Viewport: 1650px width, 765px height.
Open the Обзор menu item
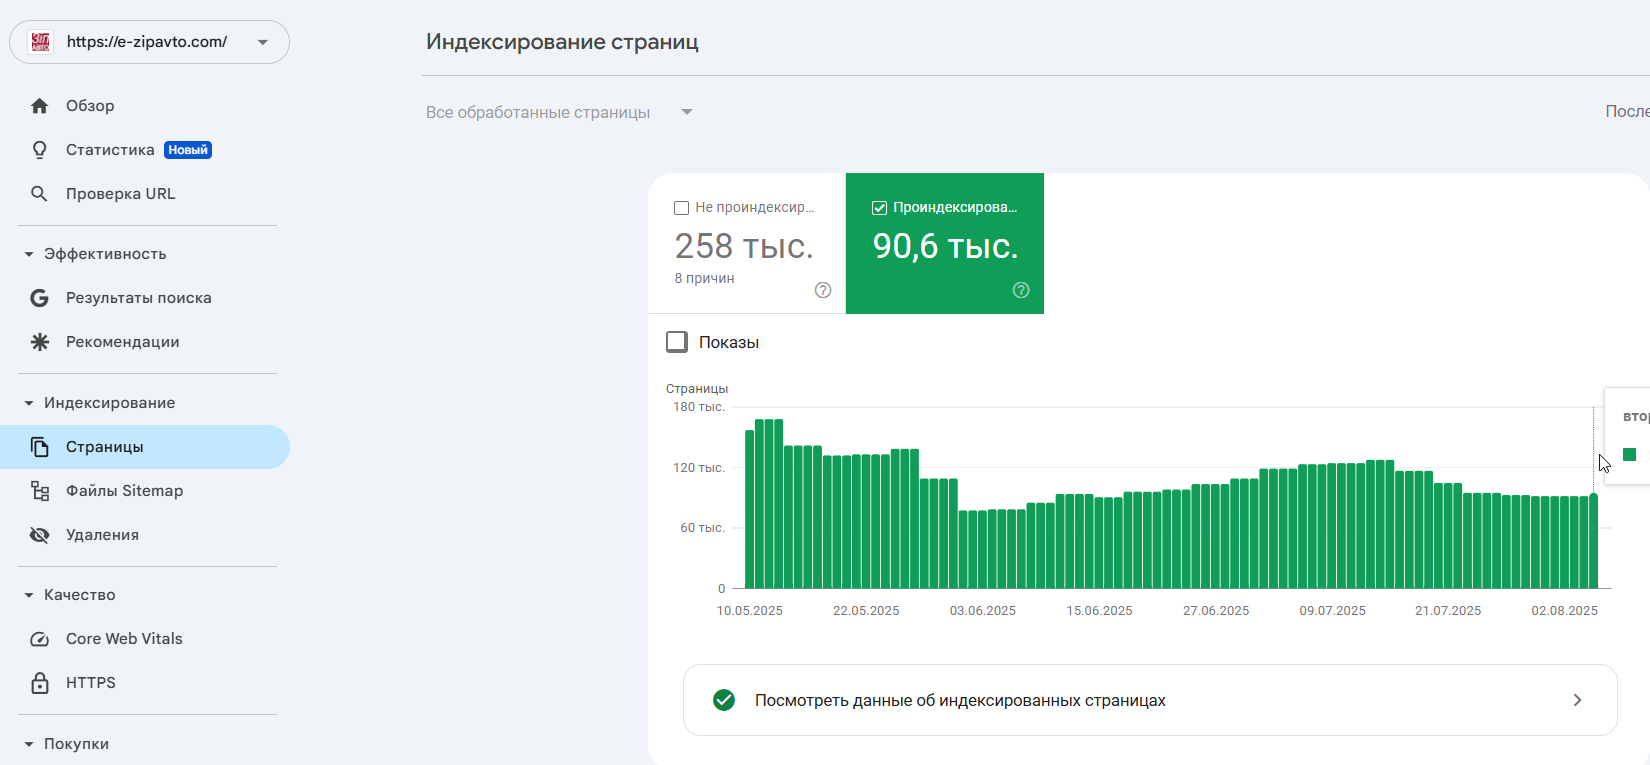pos(145,106)
